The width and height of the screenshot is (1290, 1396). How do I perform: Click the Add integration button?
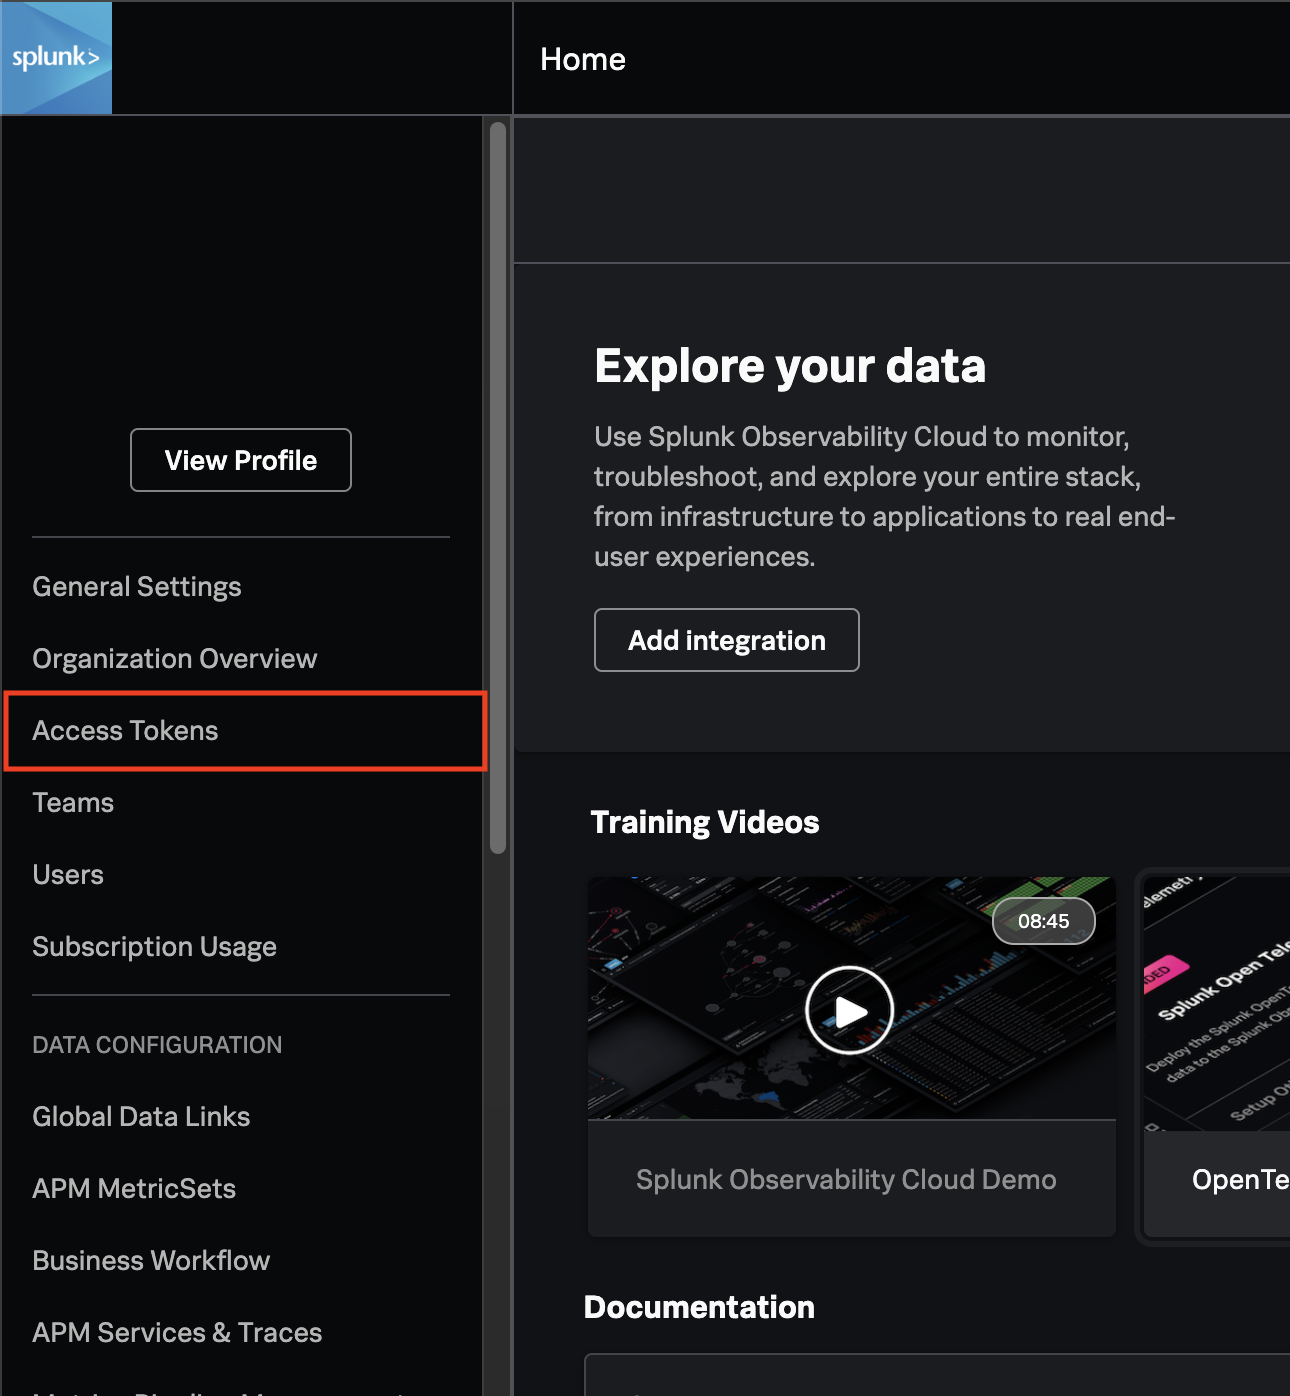[x=727, y=640]
